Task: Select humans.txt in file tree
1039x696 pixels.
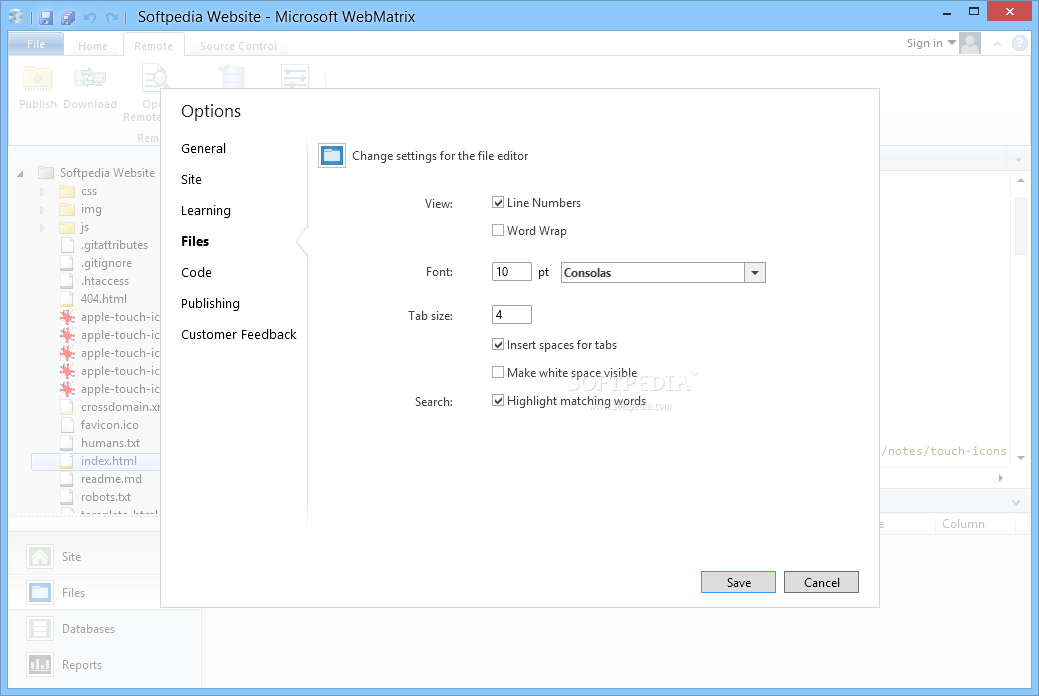Action: (110, 443)
